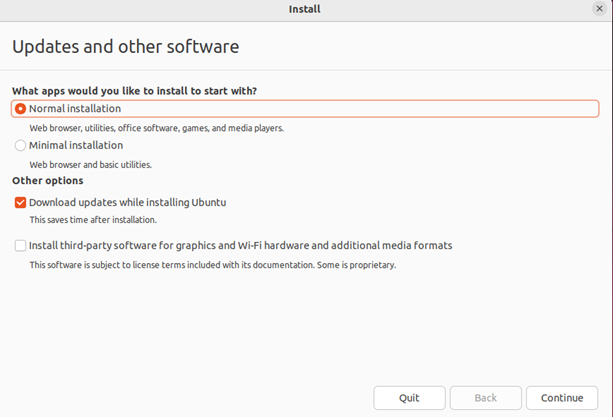Select the Normal installation radio circle
Viewport: 613px width, 417px height.
[x=21, y=109]
